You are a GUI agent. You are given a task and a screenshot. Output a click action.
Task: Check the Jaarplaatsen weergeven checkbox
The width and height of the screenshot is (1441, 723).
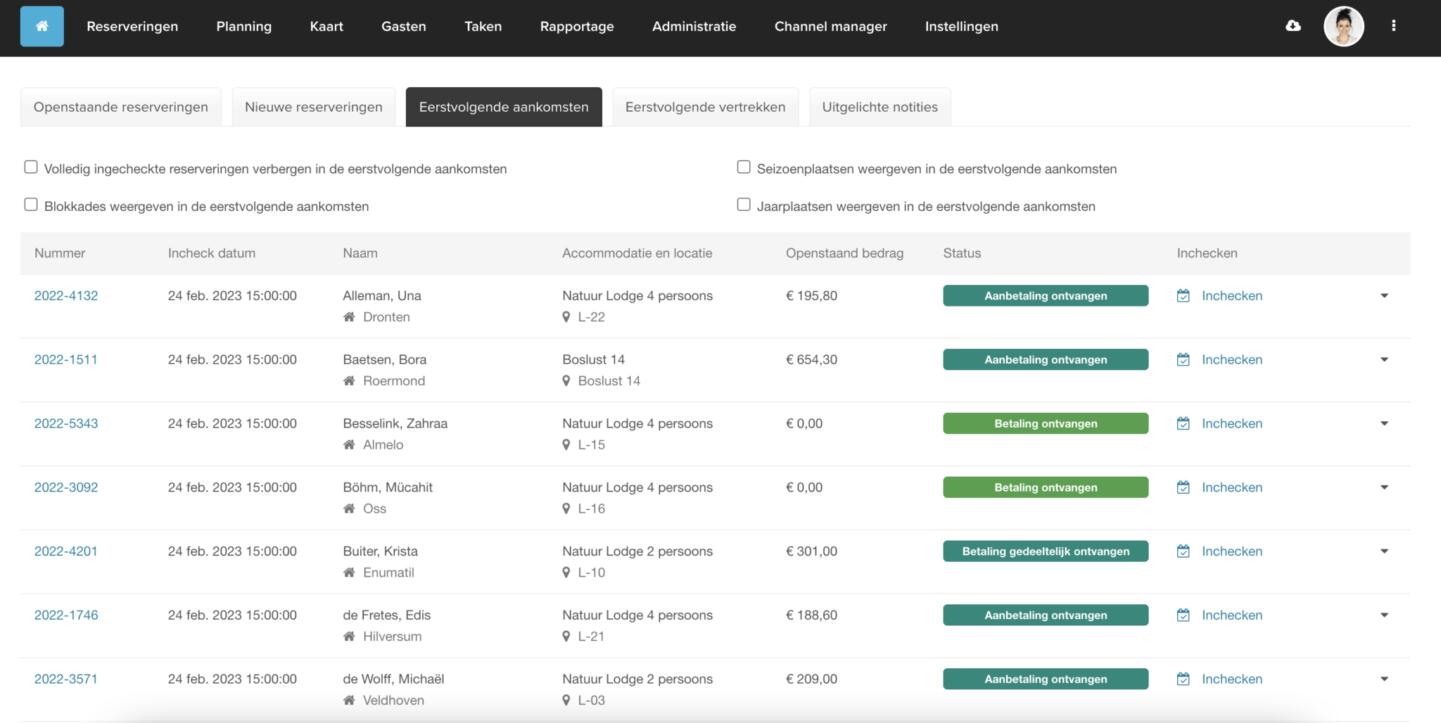pyautogui.click(x=744, y=204)
